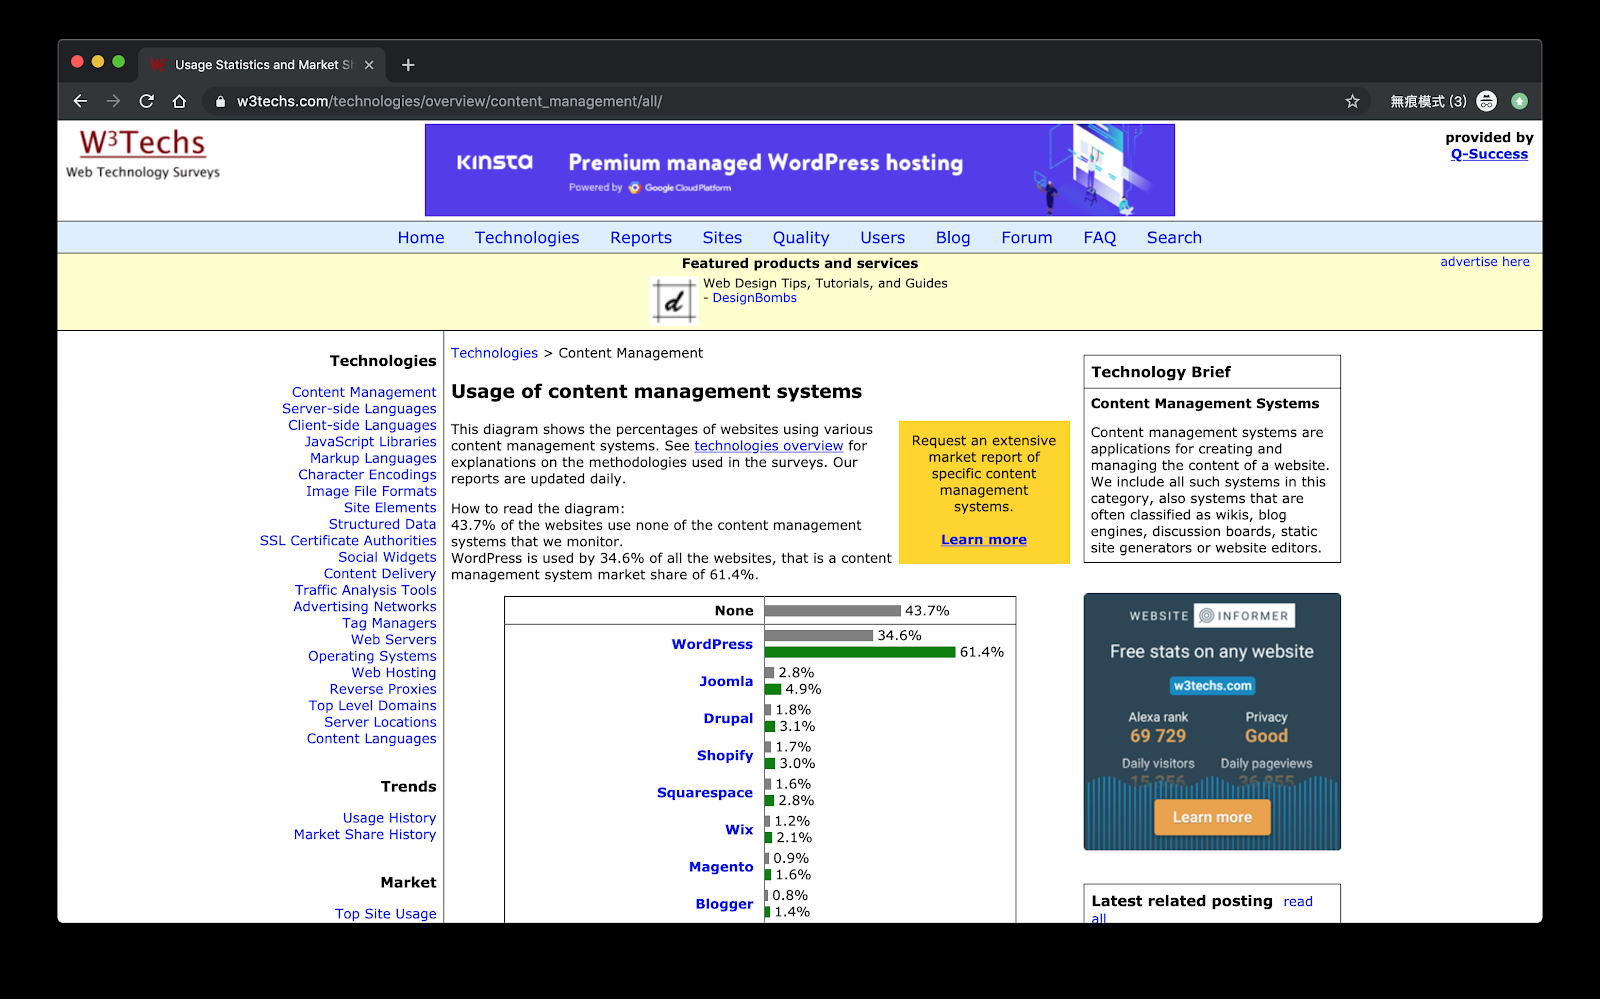Click the Alexa rank value 69 729

[x=1158, y=736]
